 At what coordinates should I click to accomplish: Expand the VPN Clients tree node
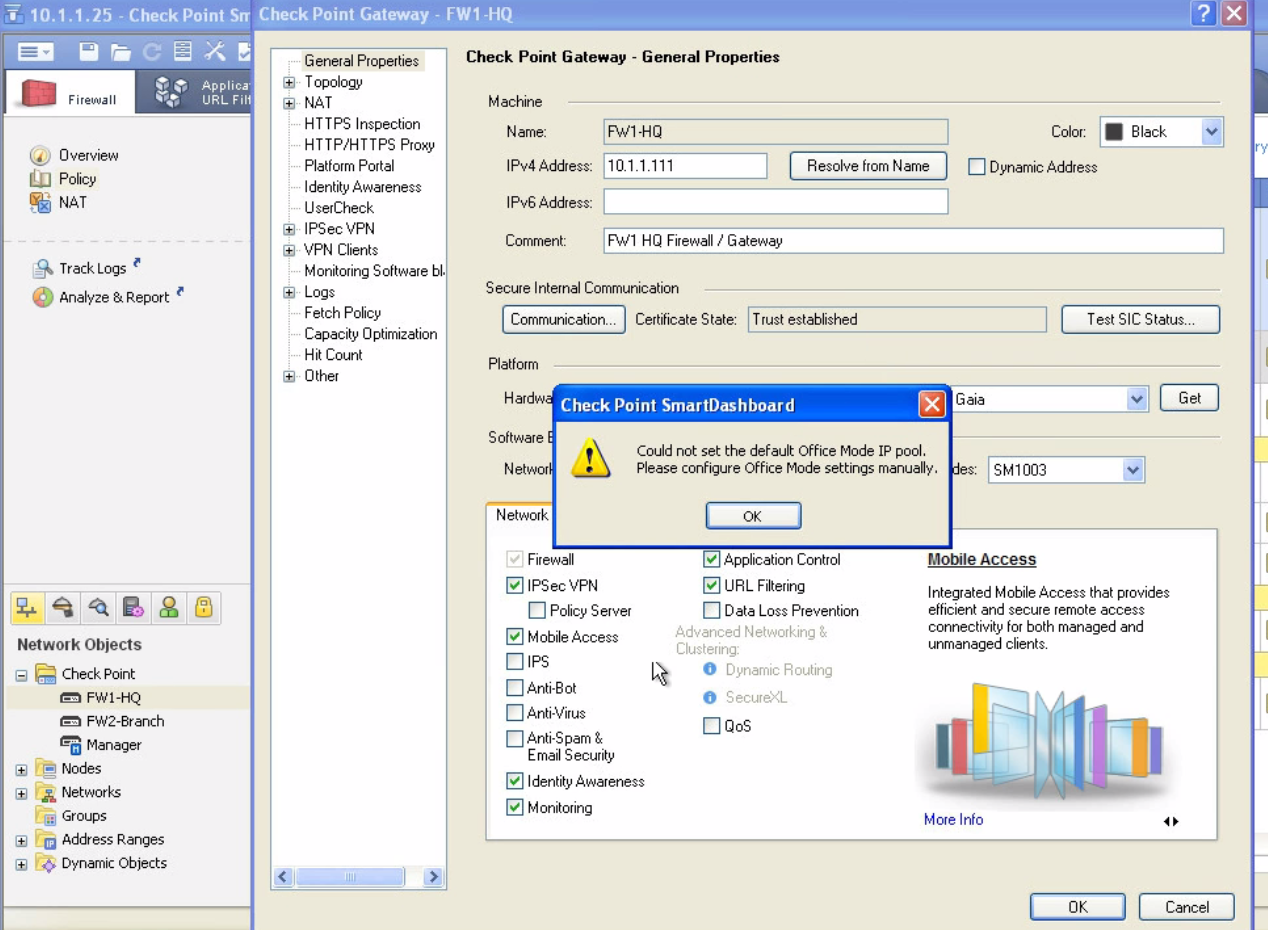[x=289, y=251]
